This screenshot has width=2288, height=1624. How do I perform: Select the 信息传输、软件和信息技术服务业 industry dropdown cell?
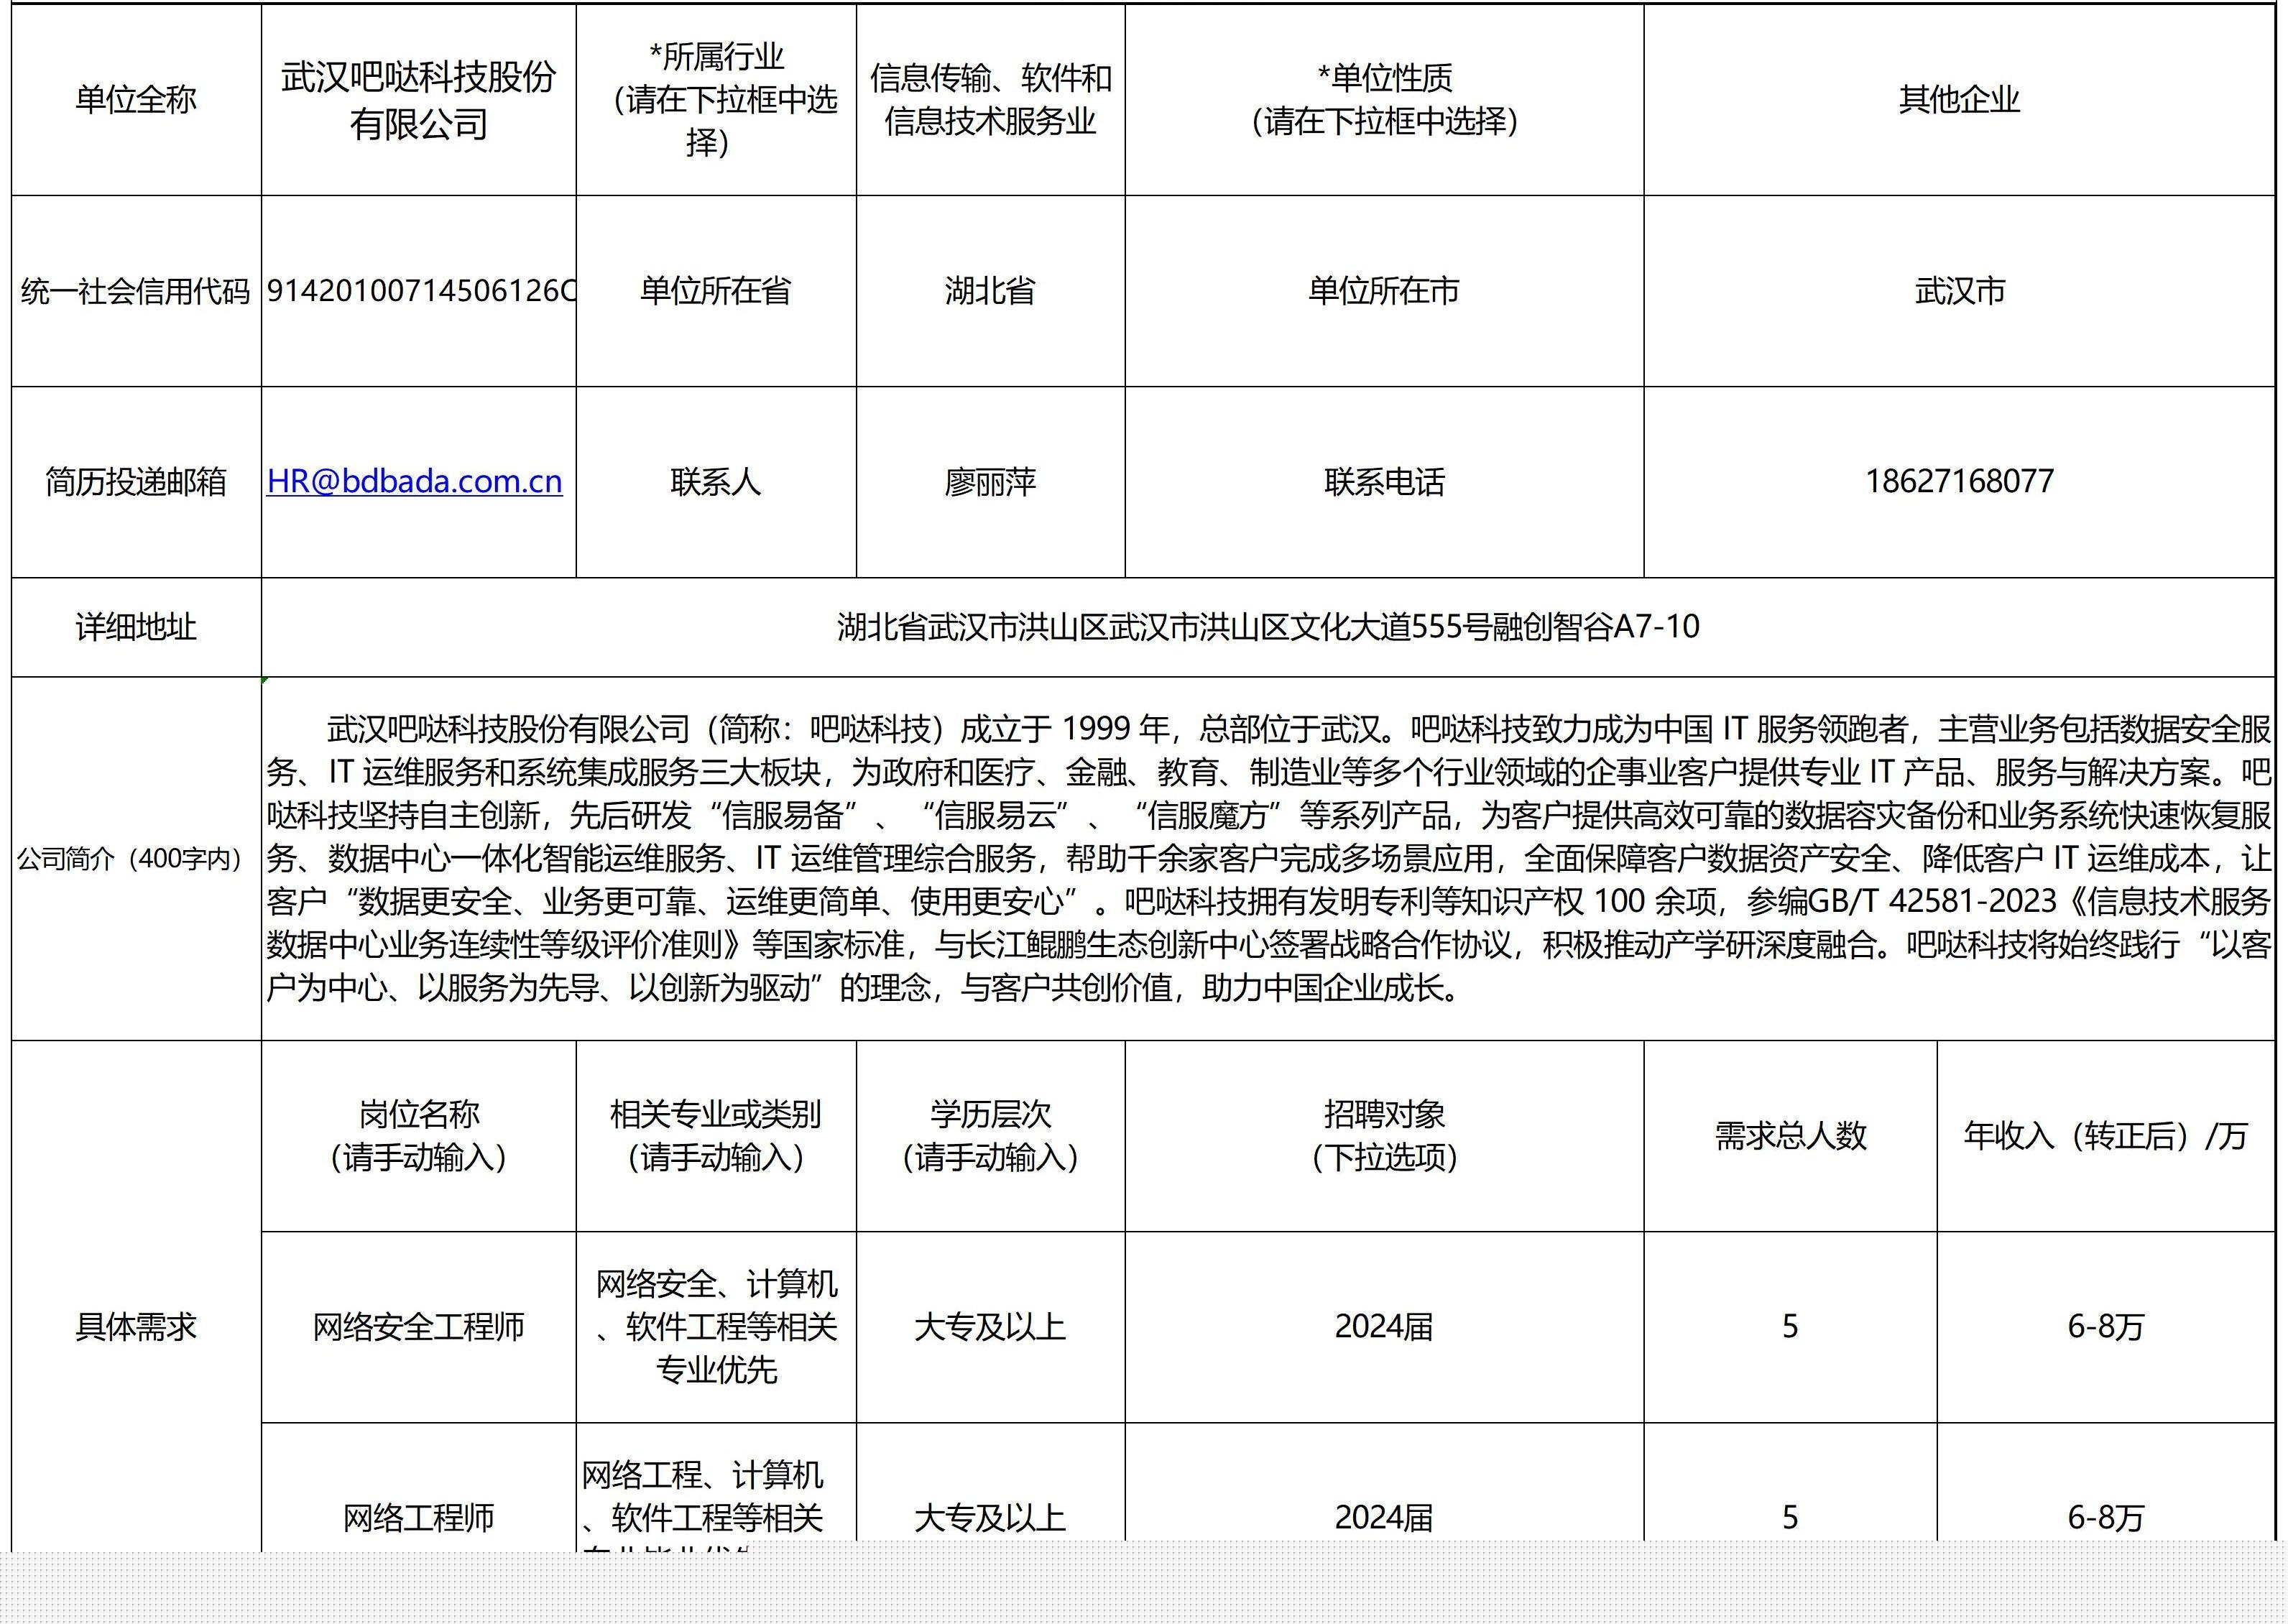point(990,100)
